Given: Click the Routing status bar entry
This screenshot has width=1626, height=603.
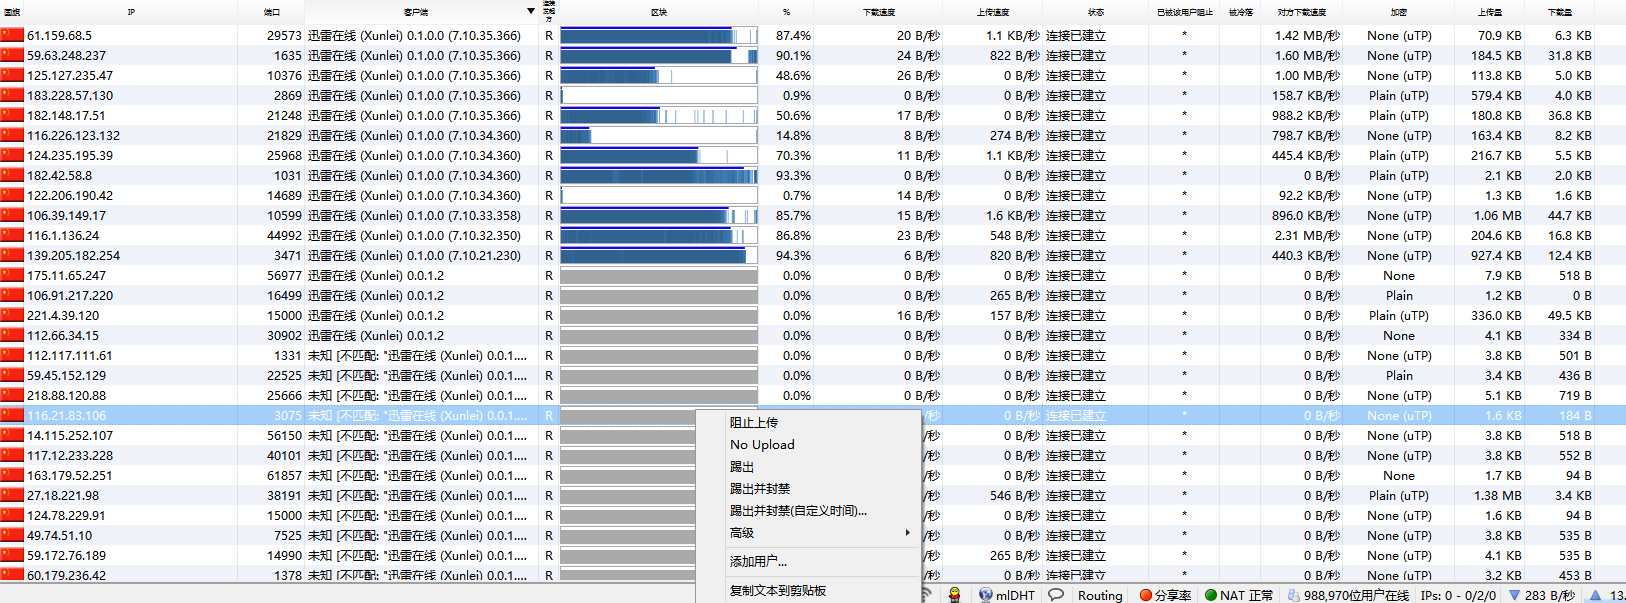Looking at the screenshot, I should coord(1100,595).
